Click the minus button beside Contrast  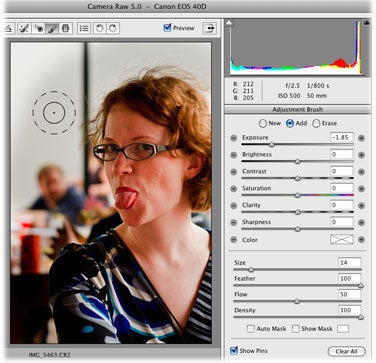coord(234,172)
